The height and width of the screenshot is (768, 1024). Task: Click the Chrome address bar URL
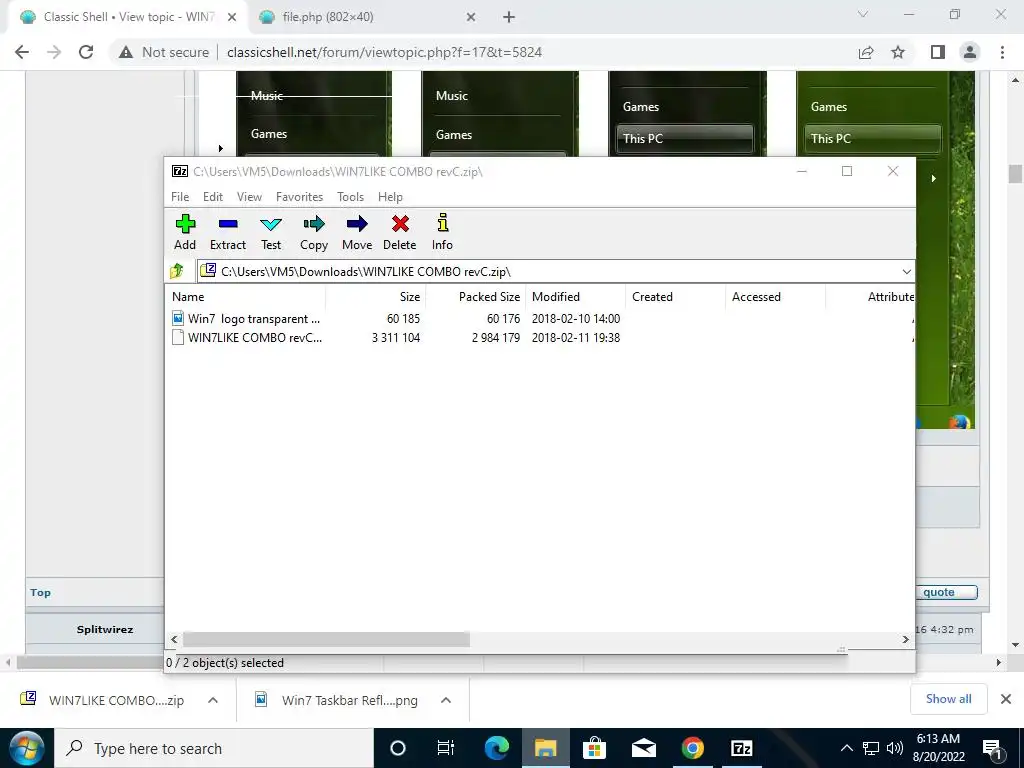click(385, 52)
